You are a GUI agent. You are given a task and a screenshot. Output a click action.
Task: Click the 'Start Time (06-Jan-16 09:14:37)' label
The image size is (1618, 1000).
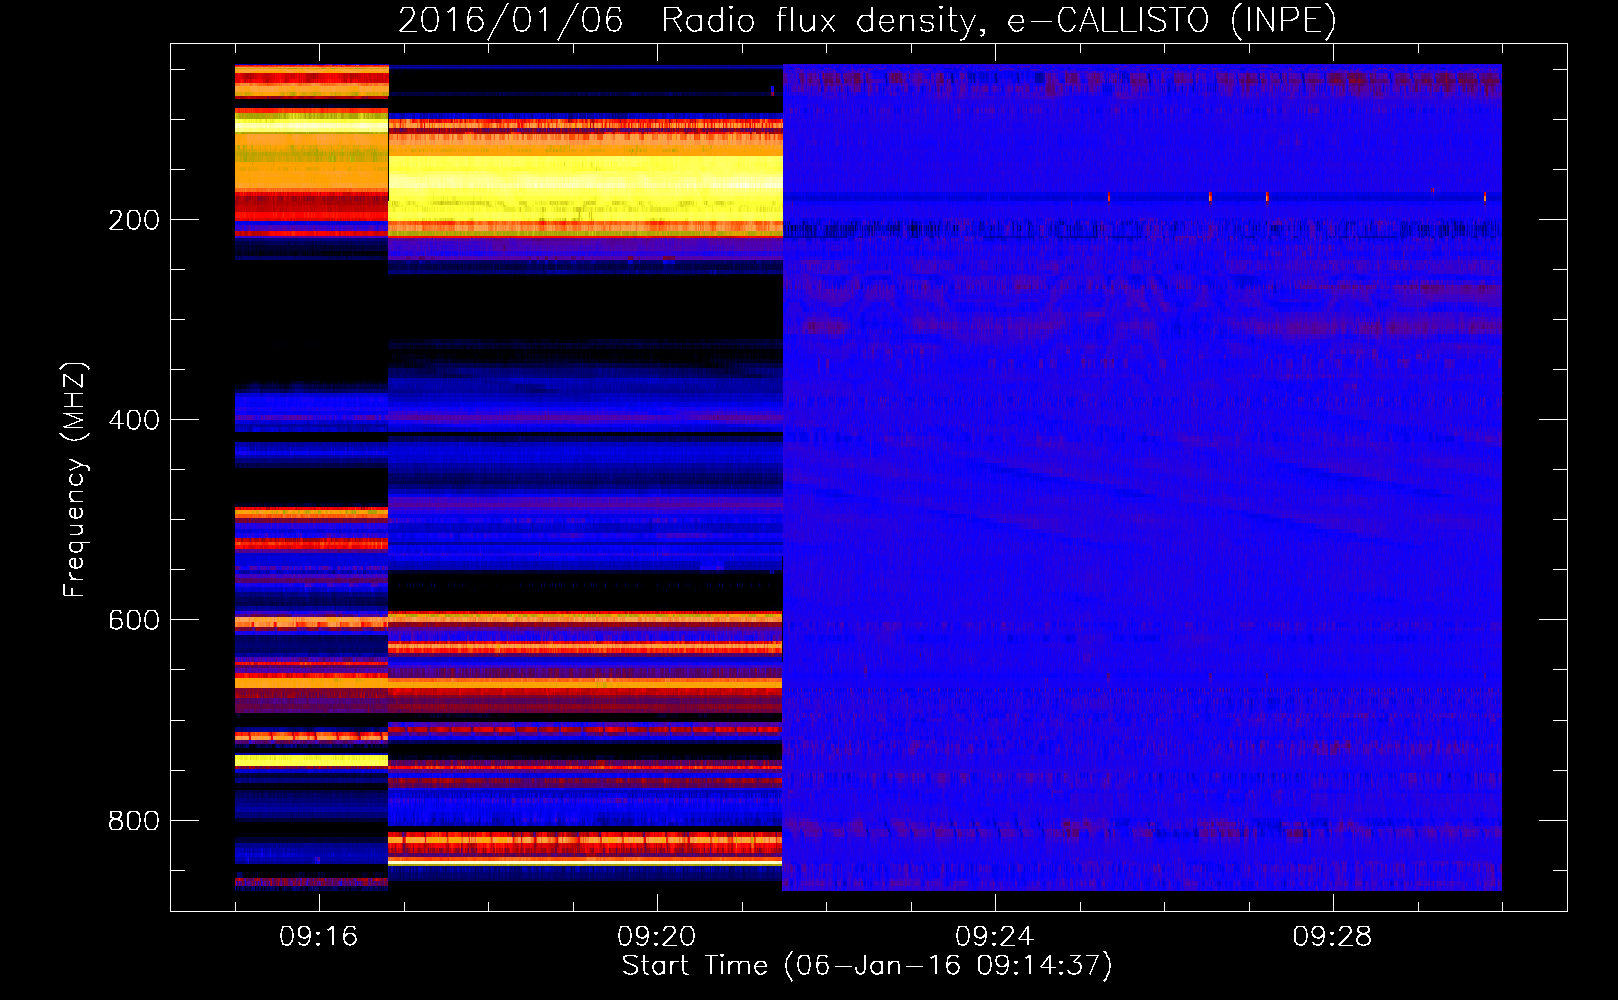point(867,966)
